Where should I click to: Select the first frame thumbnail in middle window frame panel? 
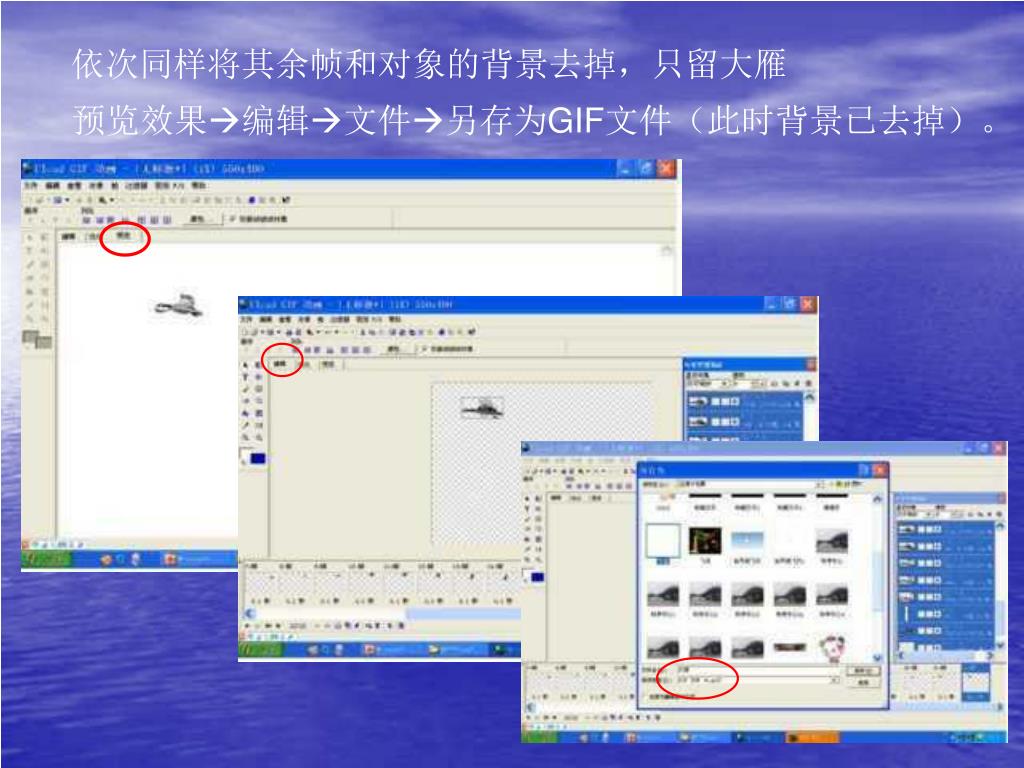[x=261, y=583]
